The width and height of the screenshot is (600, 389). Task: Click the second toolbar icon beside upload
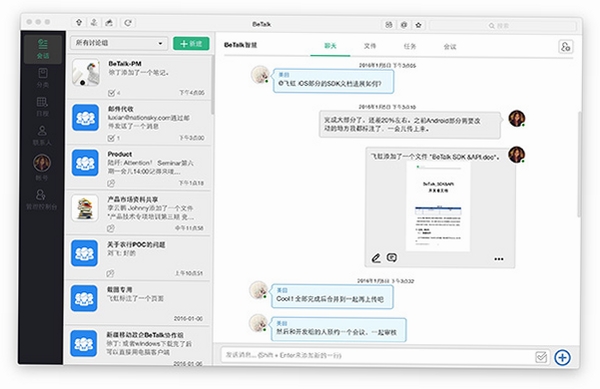[94, 23]
